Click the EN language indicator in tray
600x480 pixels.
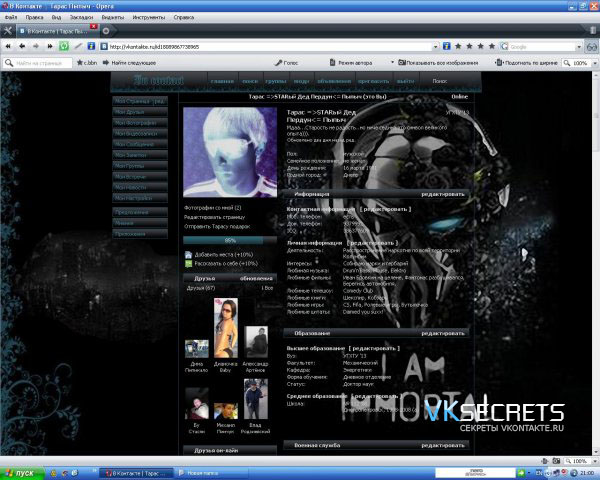click(539, 473)
